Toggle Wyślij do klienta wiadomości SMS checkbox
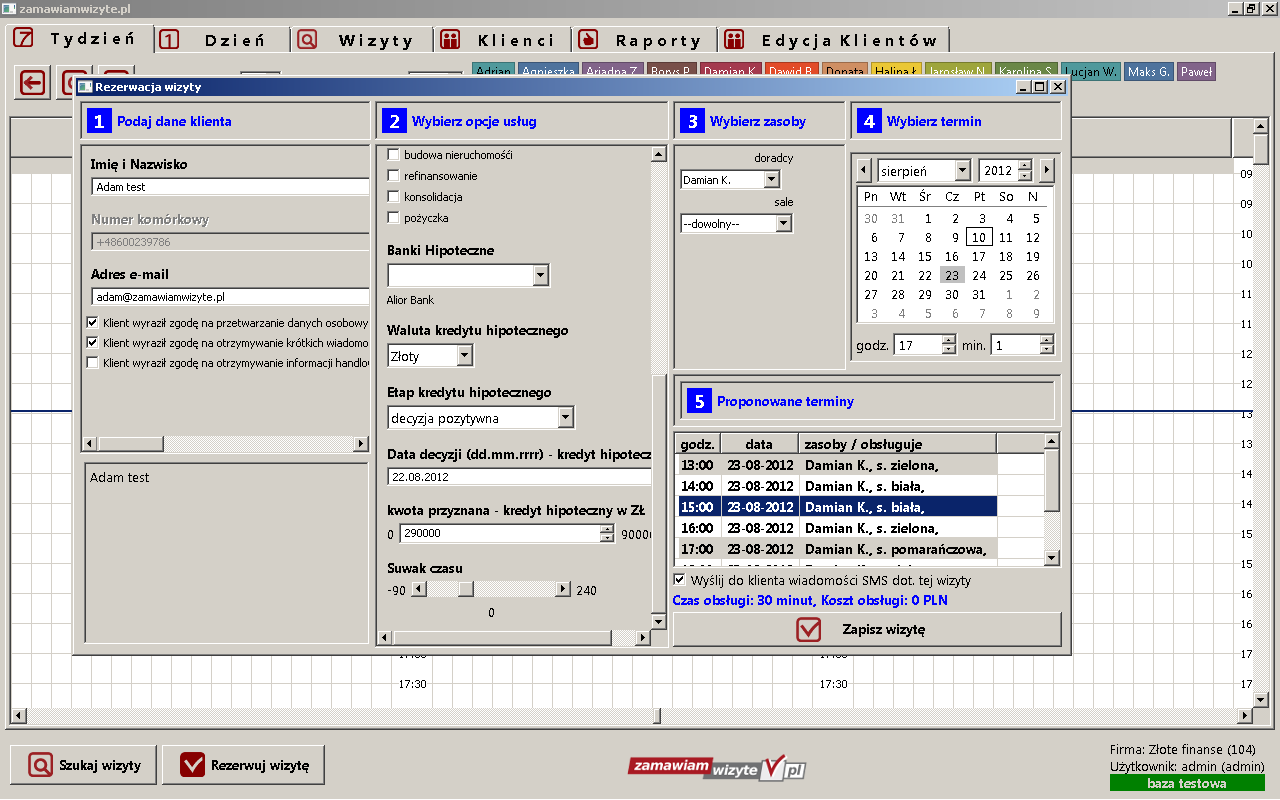 [x=680, y=580]
